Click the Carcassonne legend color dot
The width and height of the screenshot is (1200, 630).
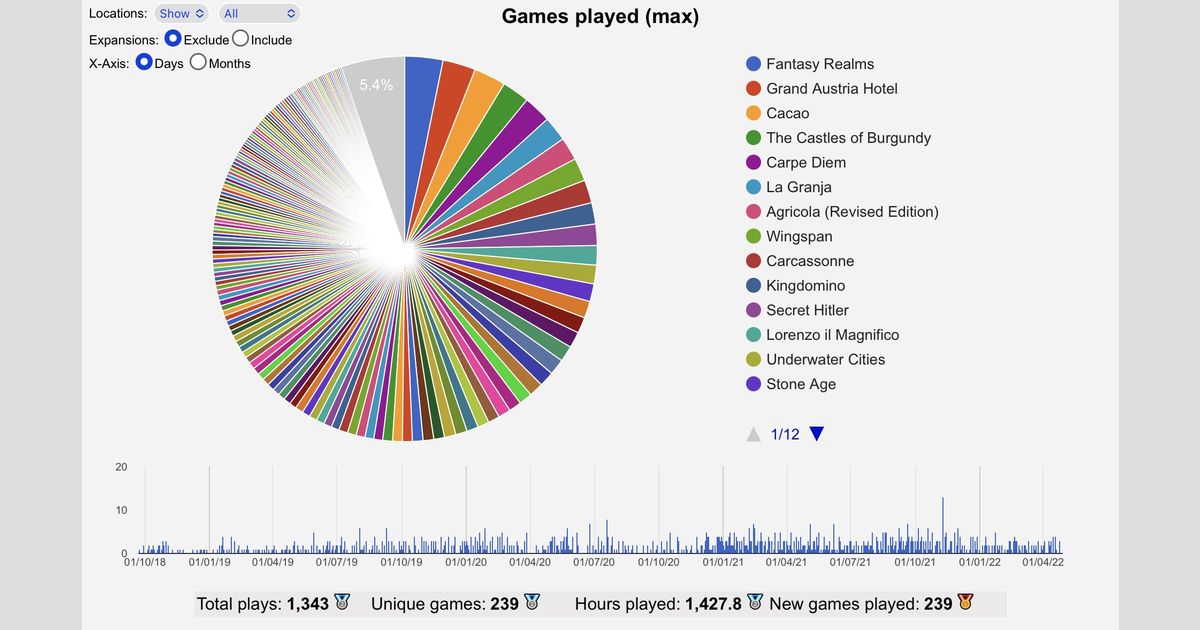754,261
